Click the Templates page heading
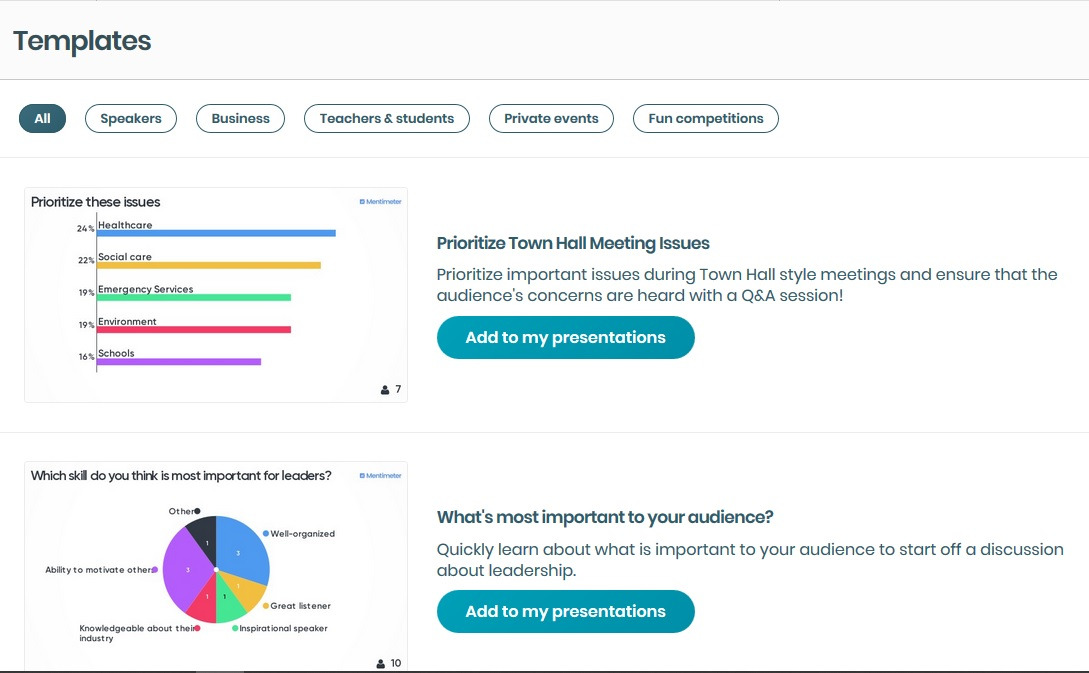The image size is (1089, 673). click(x=82, y=41)
